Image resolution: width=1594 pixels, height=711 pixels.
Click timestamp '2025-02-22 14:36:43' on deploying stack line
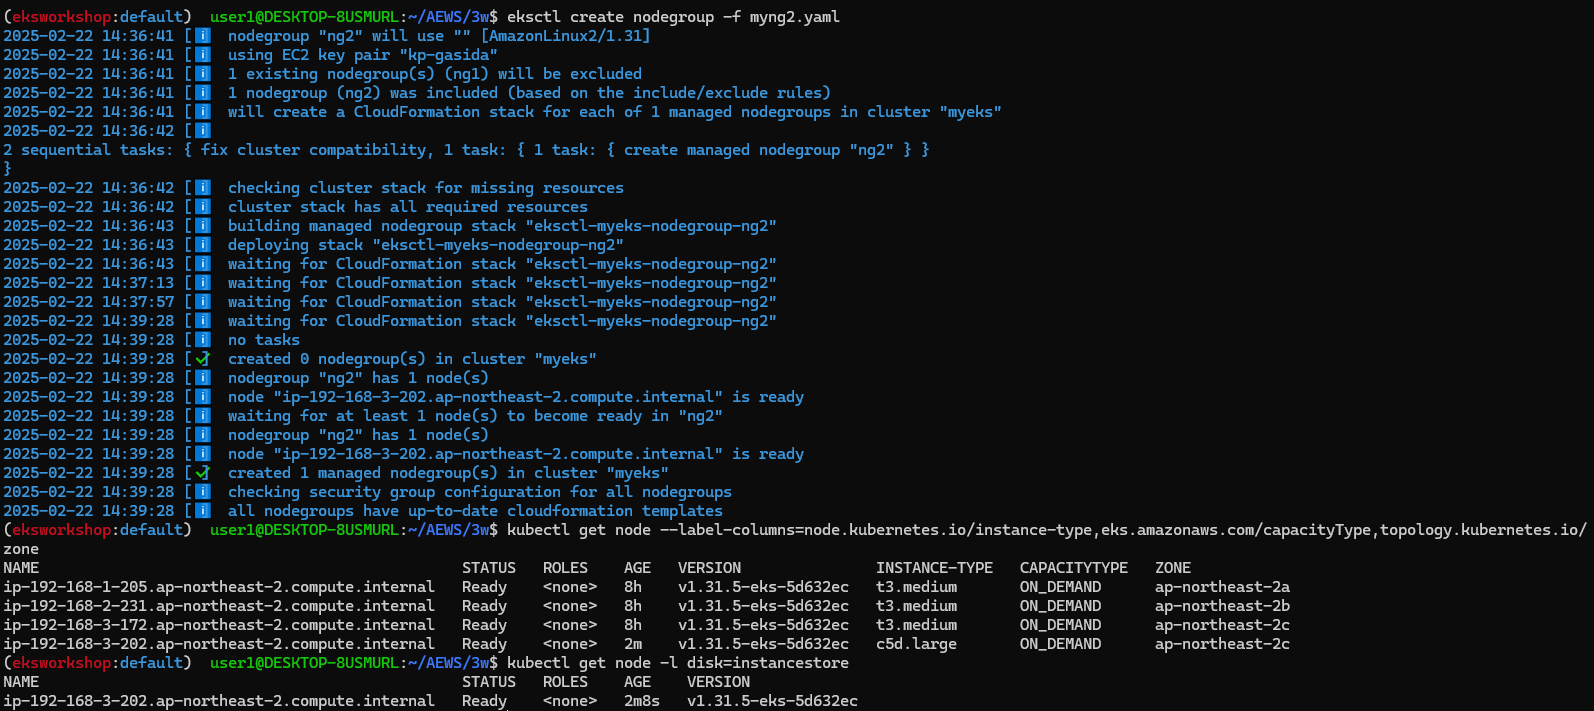point(88,245)
